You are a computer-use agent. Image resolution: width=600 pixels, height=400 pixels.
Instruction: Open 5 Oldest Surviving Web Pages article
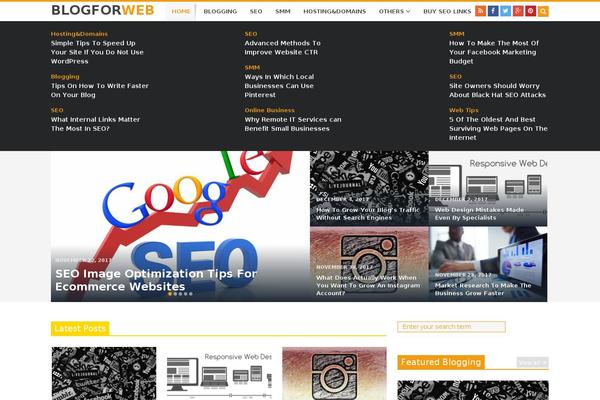498,129
